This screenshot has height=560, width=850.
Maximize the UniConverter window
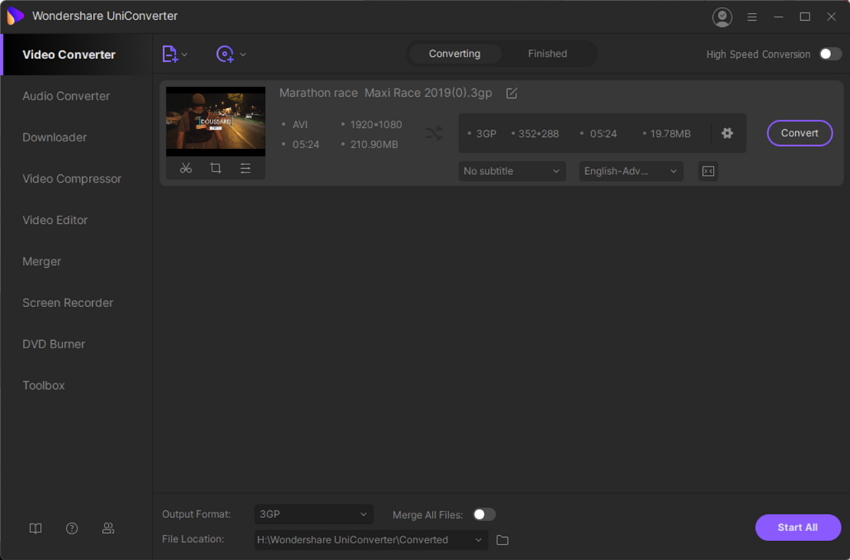pyautogui.click(x=805, y=17)
